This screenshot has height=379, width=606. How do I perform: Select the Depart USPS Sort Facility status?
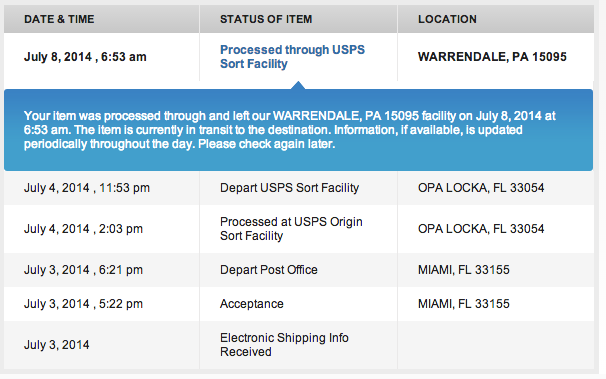(x=289, y=188)
